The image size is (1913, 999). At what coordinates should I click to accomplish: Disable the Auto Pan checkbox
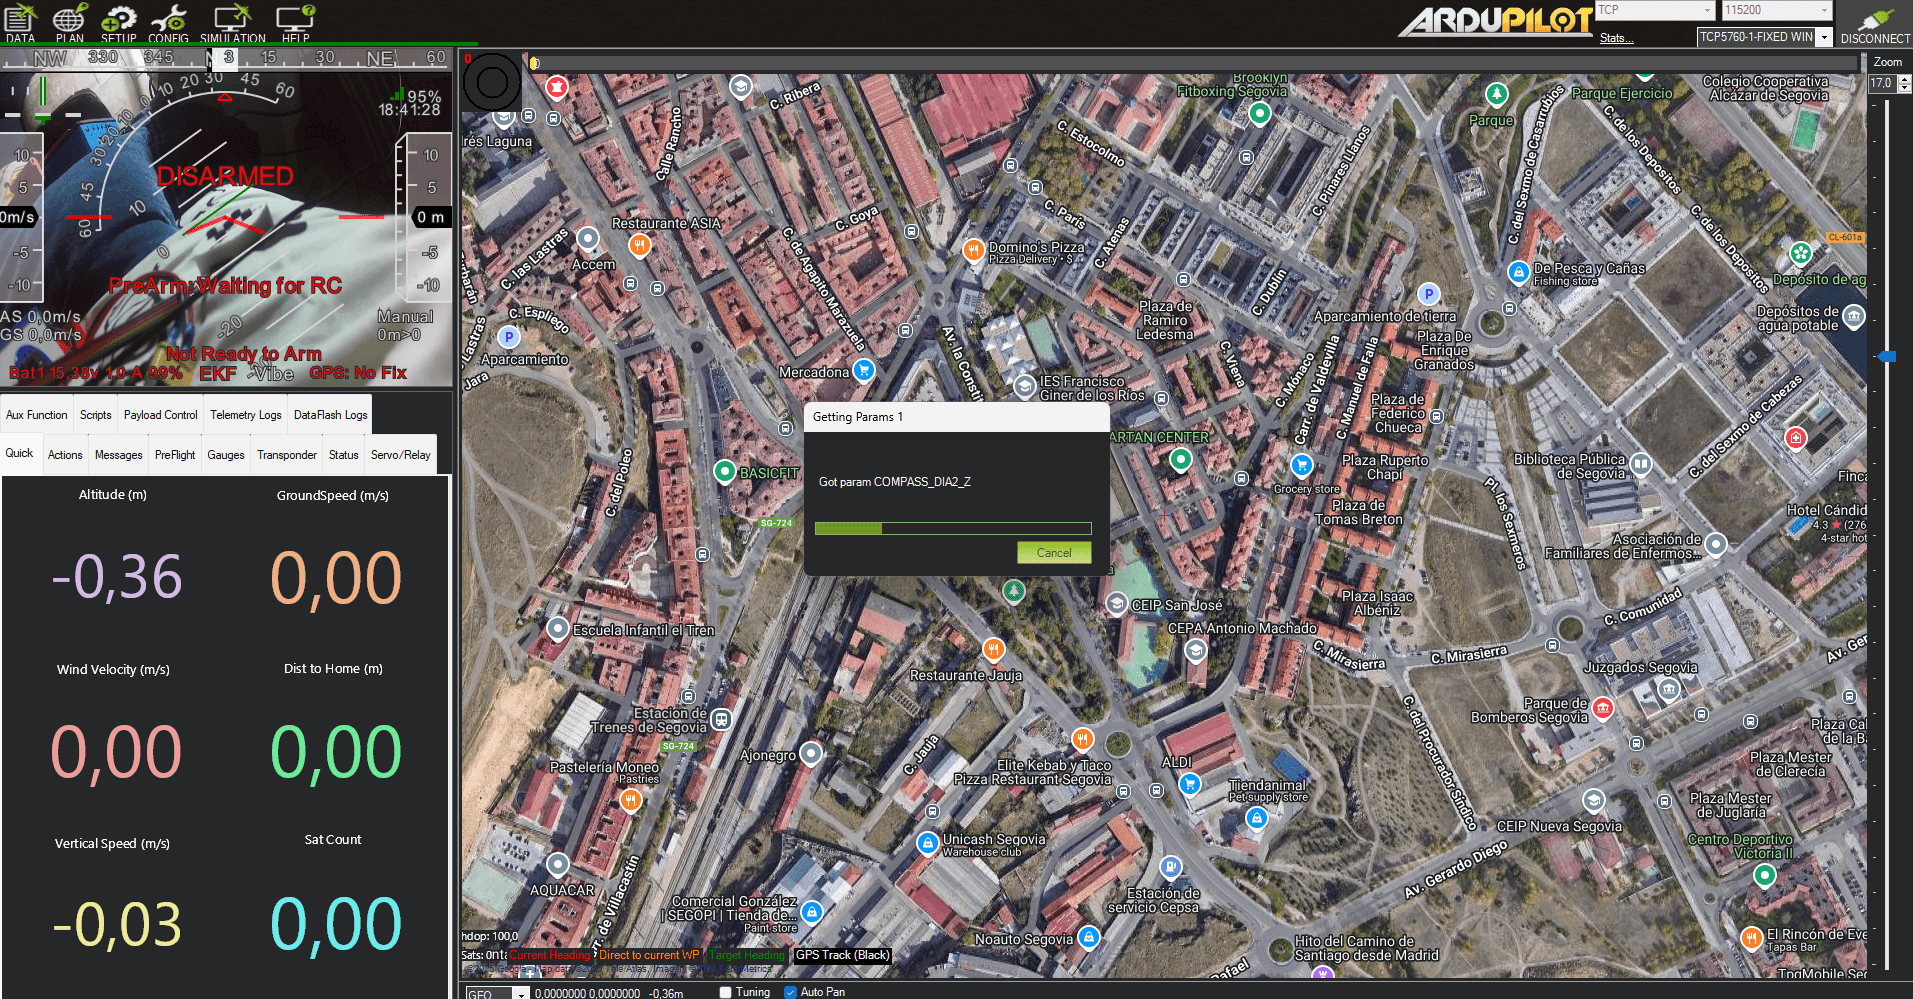pyautogui.click(x=790, y=992)
